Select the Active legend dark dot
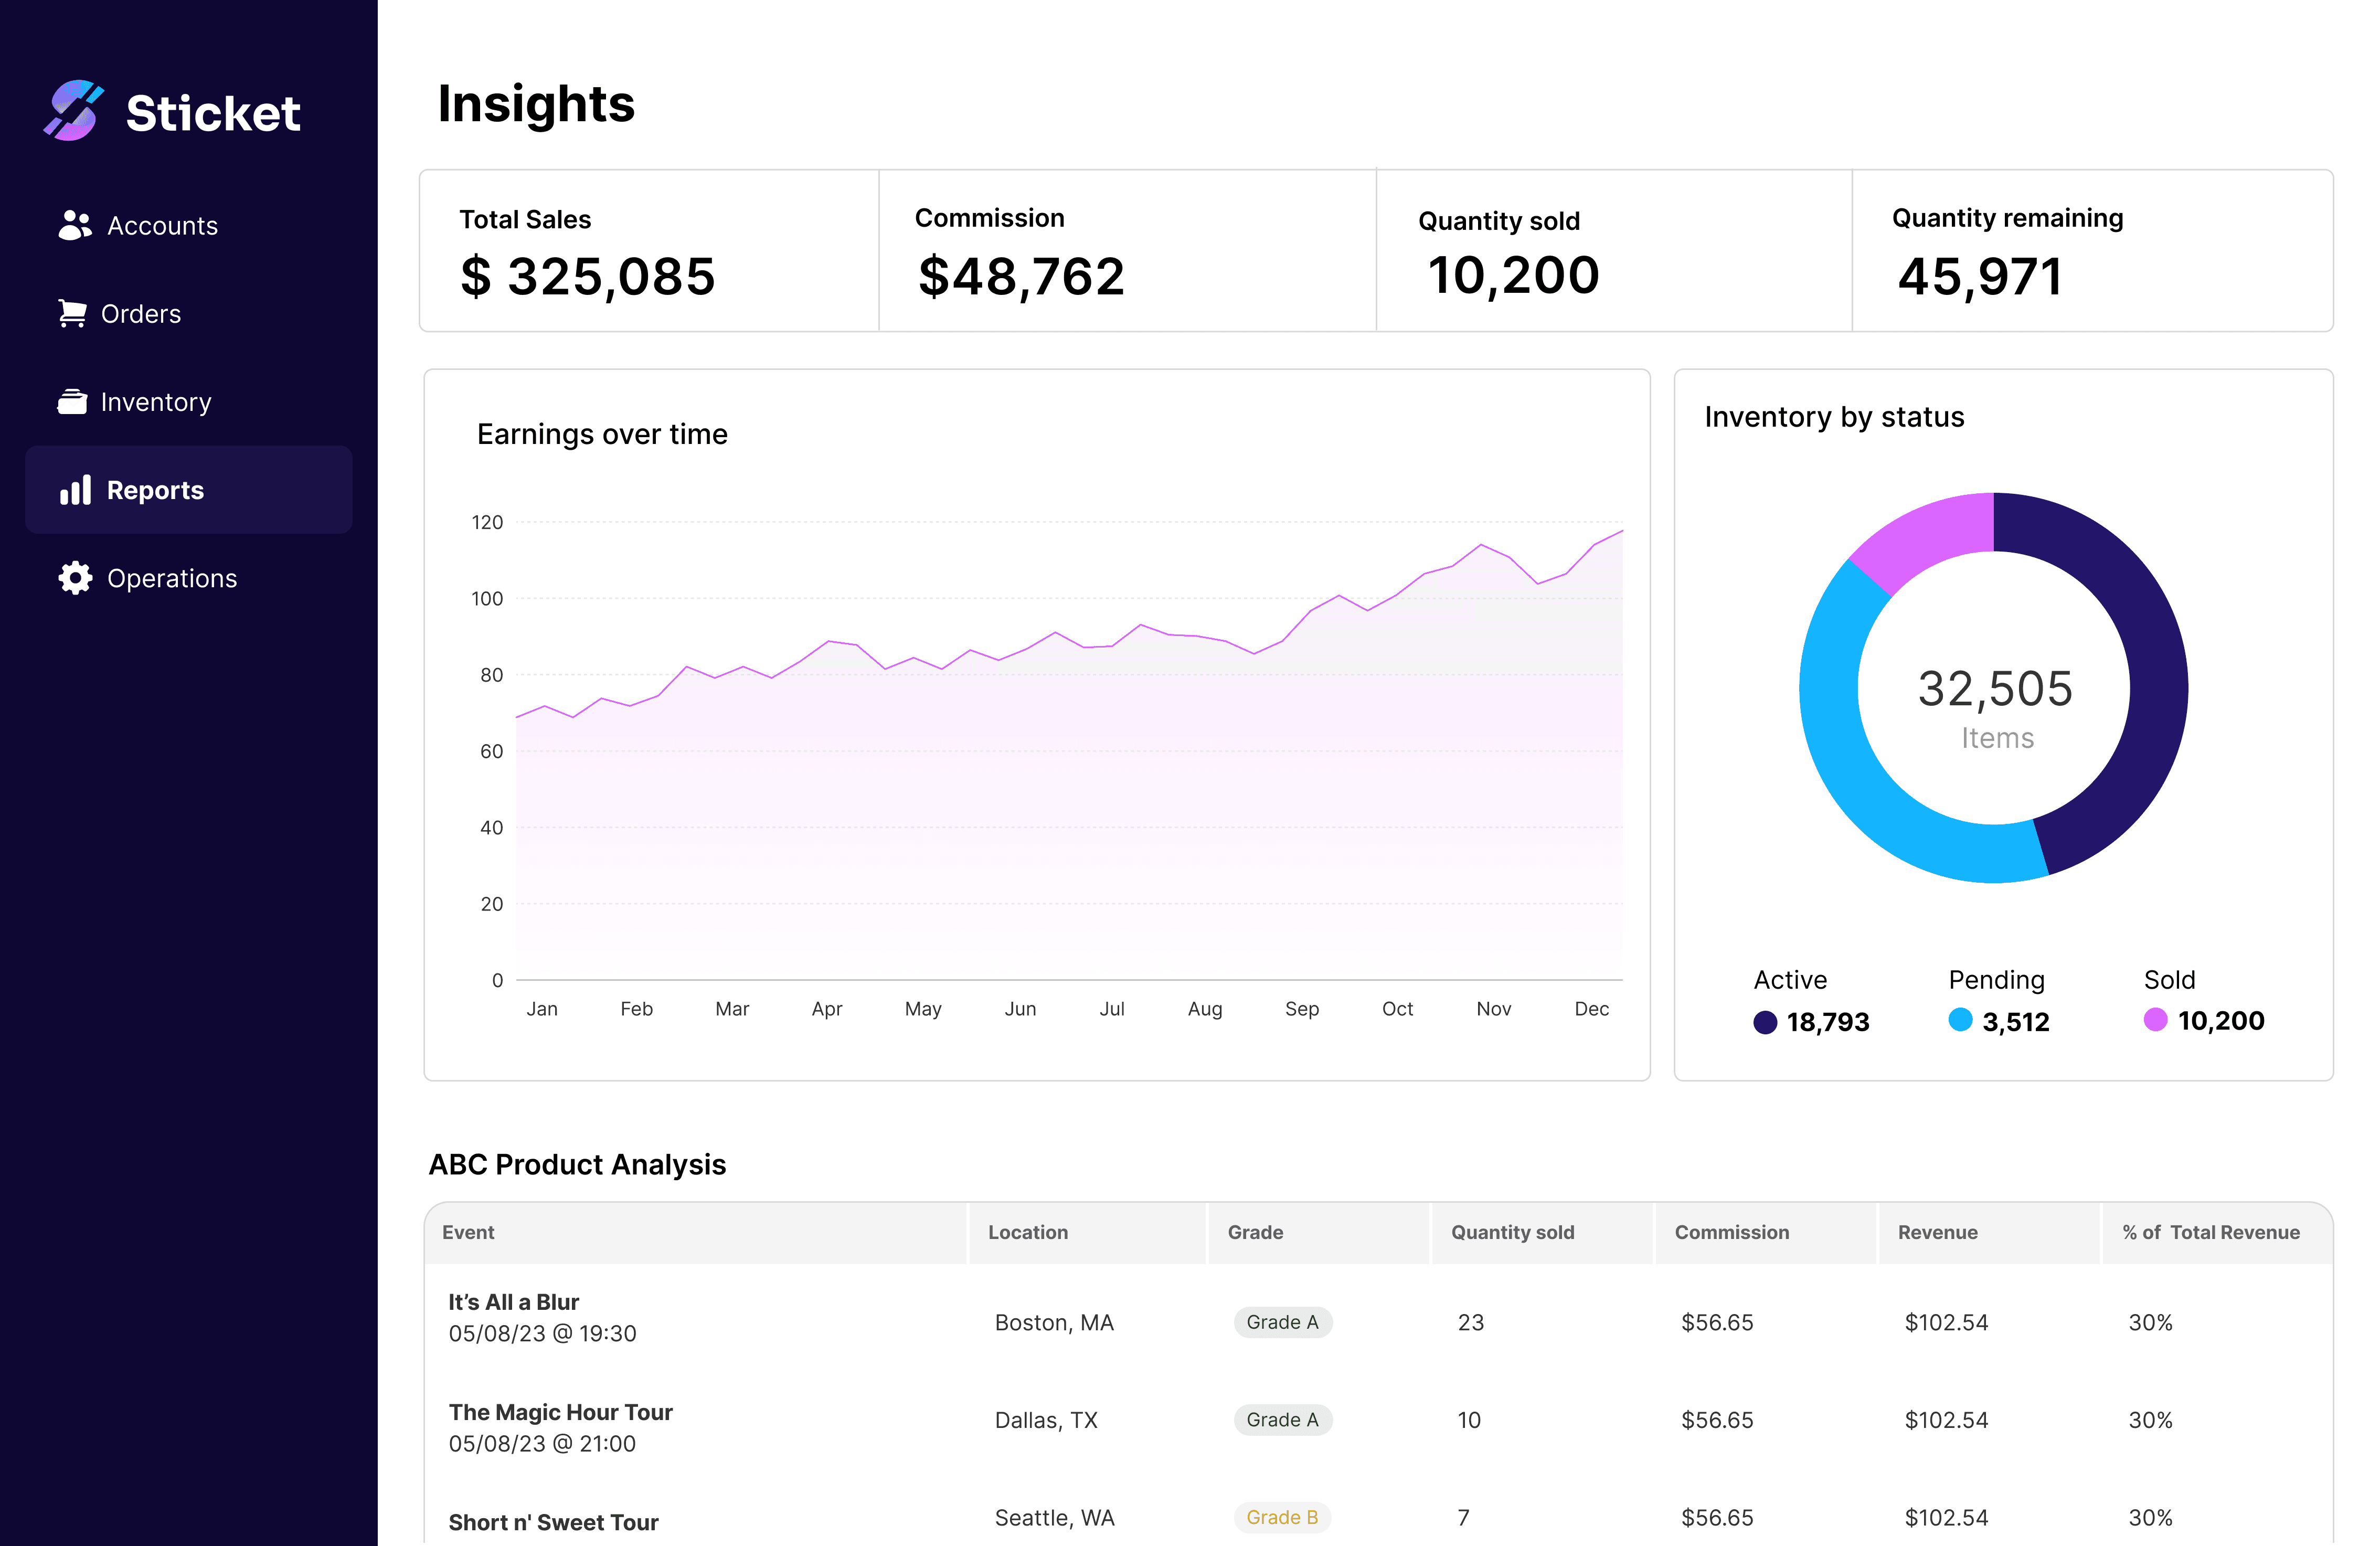 (1765, 1022)
